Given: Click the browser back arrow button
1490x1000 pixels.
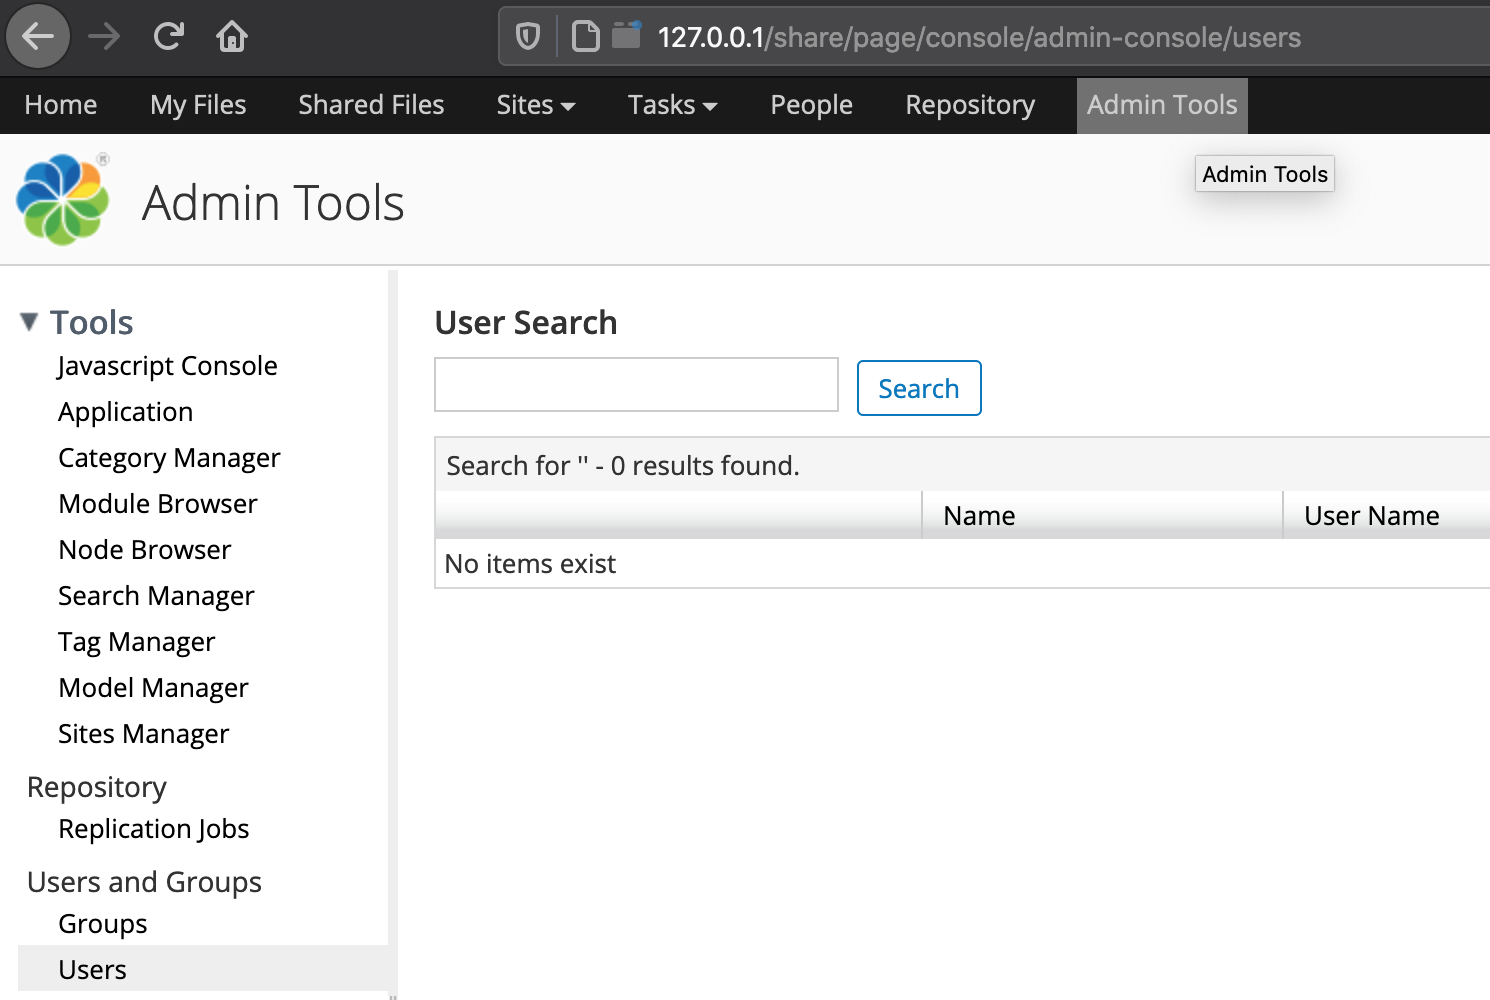Looking at the screenshot, I should [x=38, y=37].
